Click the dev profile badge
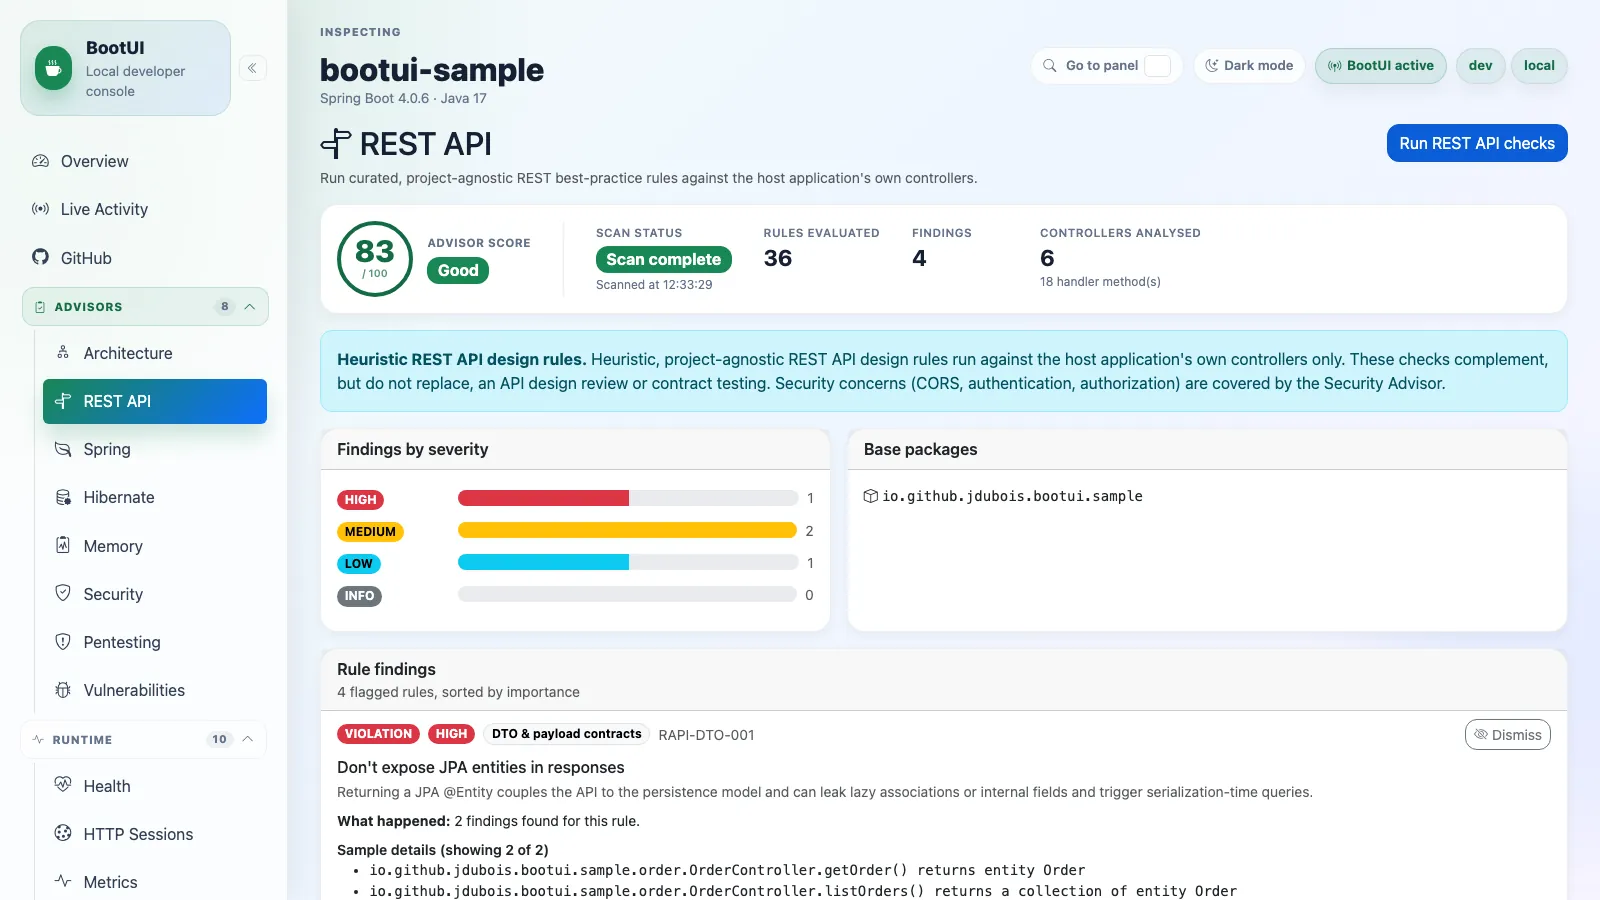Viewport: 1600px width, 900px height. click(1481, 66)
